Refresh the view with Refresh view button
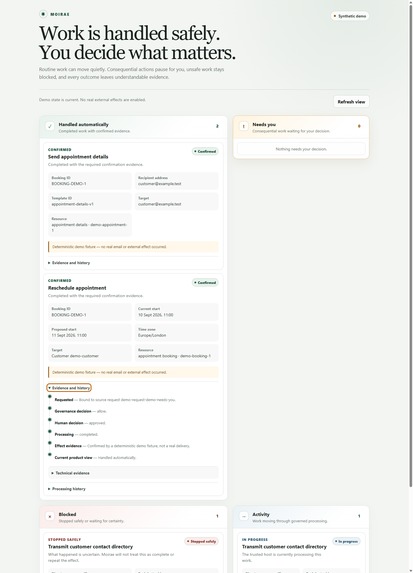This screenshot has height=573, width=413. click(351, 102)
